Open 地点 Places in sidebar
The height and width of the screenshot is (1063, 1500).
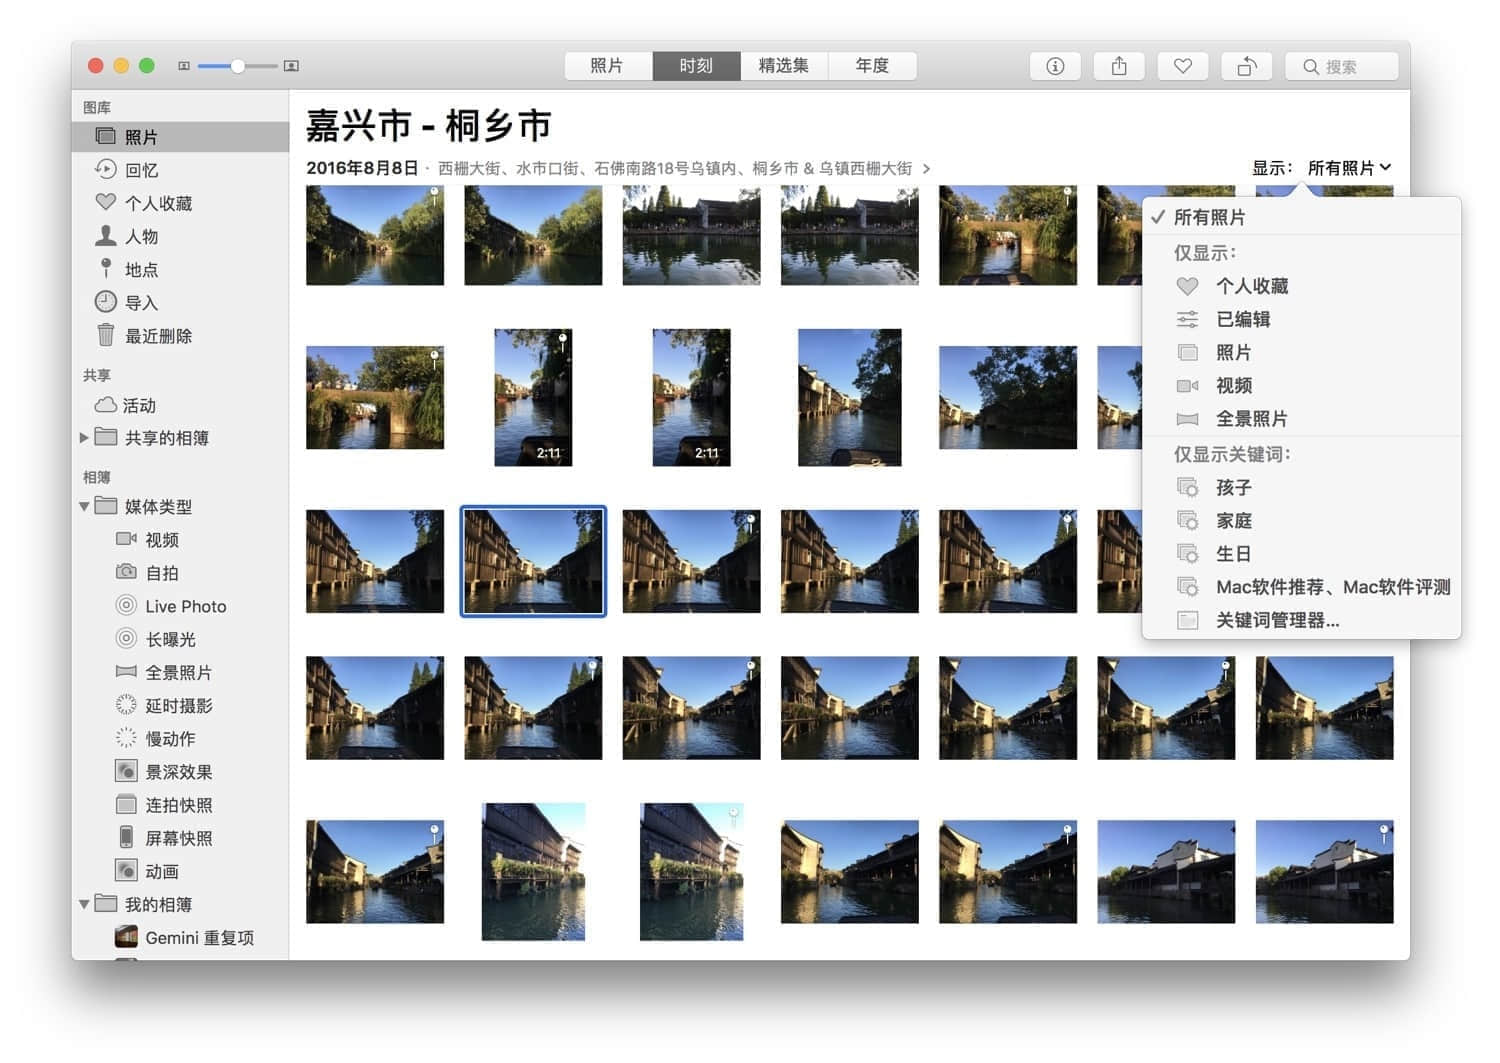click(180, 269)
